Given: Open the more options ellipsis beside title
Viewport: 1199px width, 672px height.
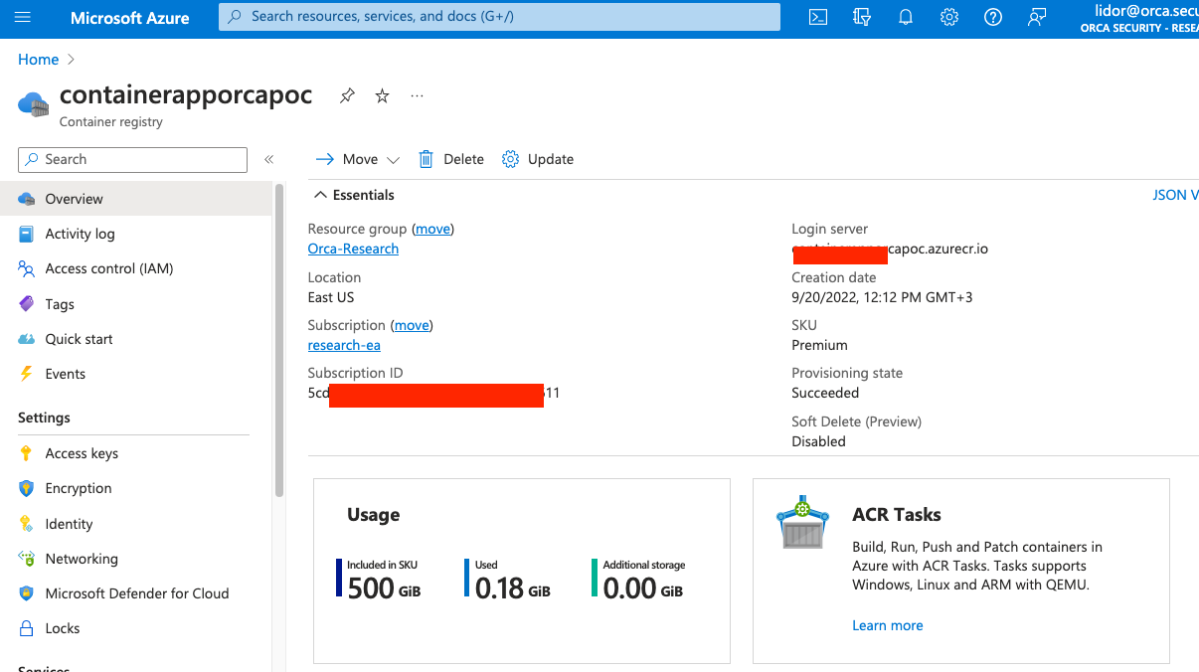Looking at the screenshot, I should (417, 96).
